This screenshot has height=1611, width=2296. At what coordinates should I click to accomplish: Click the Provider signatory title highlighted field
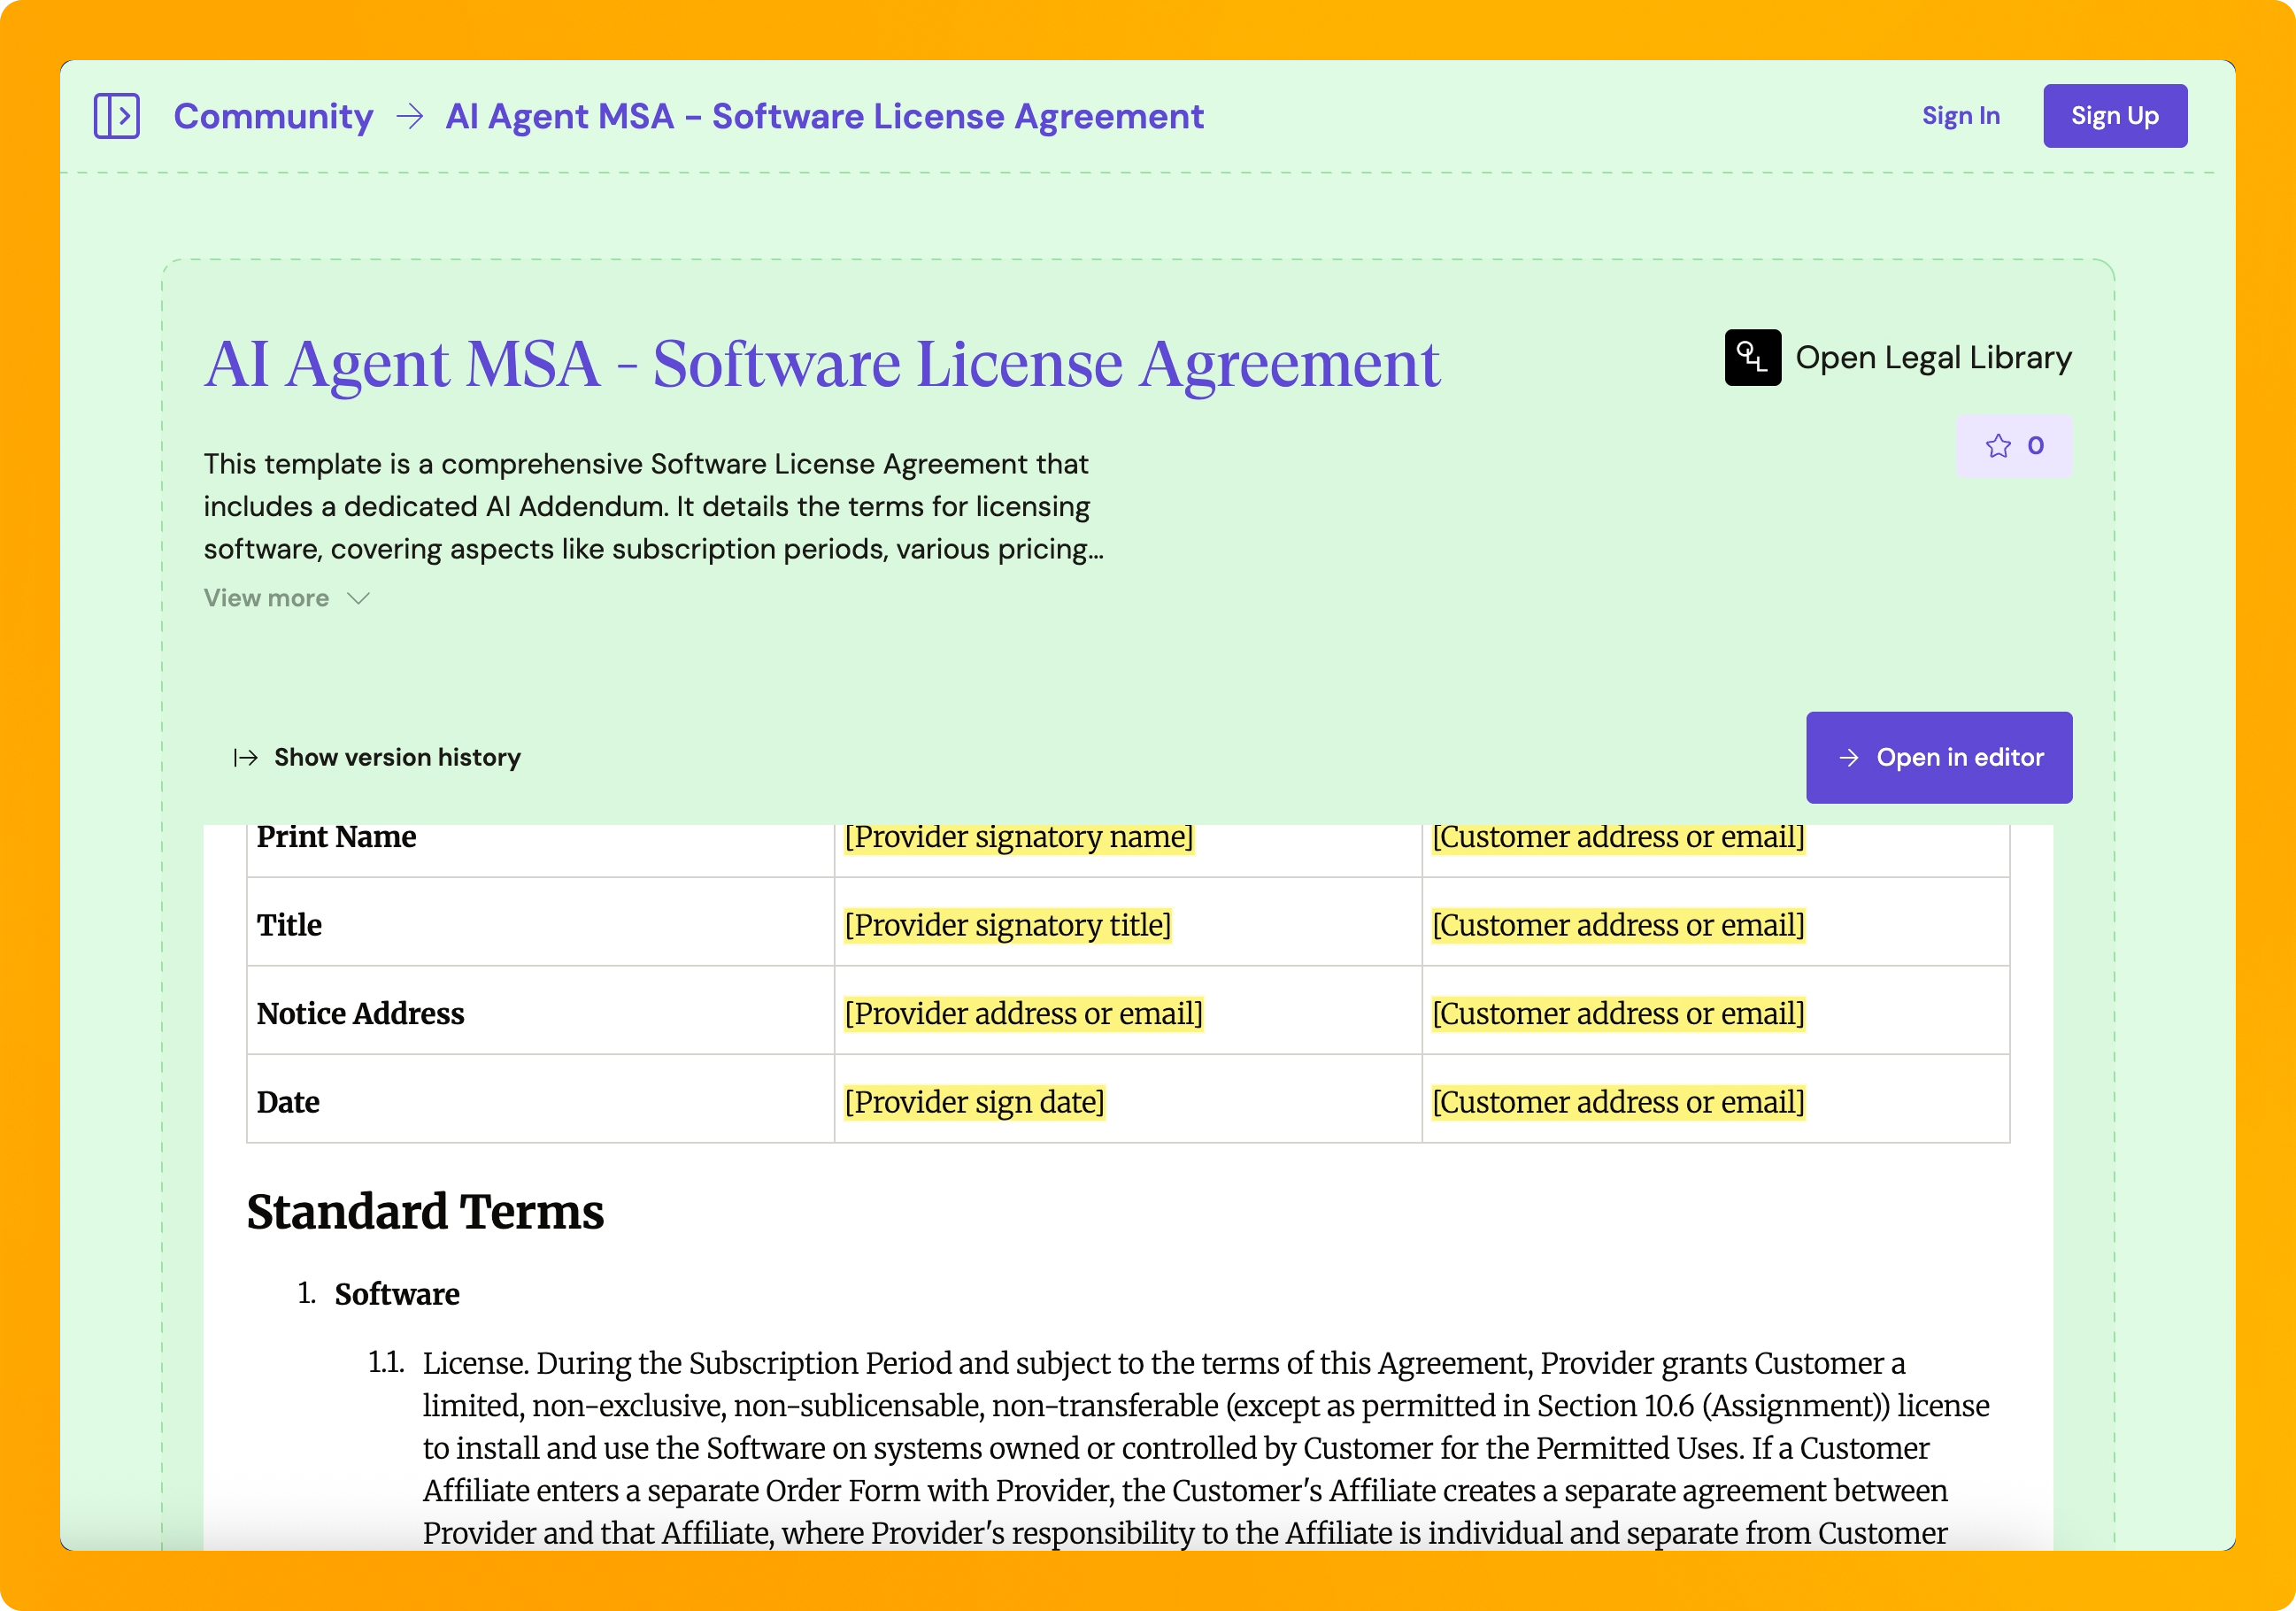tap(1008, 925)
